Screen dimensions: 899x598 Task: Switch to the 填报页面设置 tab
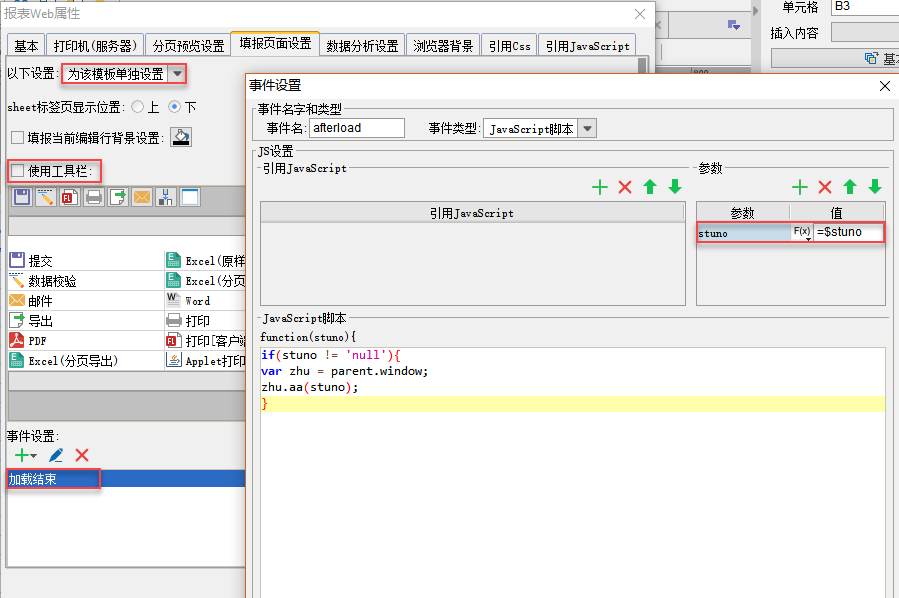[x=275, y=44]
